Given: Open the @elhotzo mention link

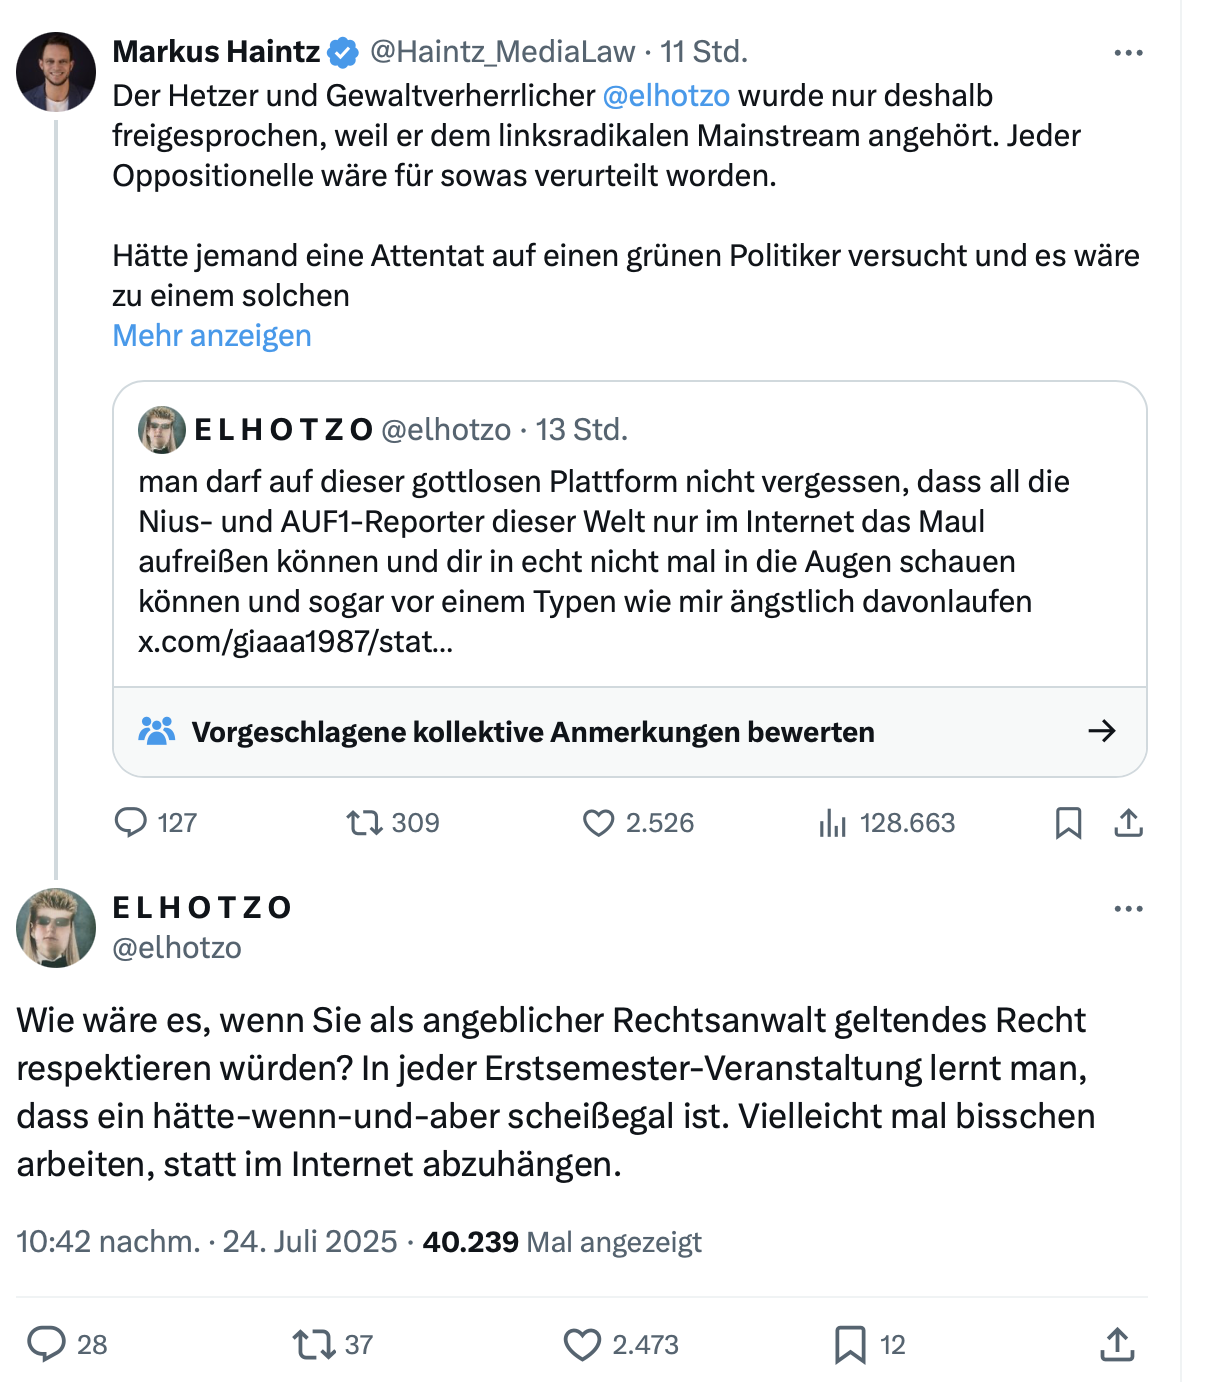Looking at the screenshot, I should [666, 96].
